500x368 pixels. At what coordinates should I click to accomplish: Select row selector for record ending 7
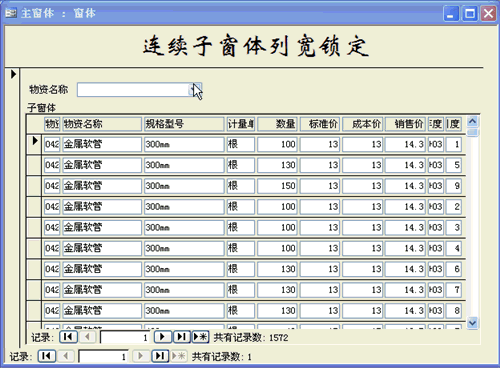click(x=35, y=290)
